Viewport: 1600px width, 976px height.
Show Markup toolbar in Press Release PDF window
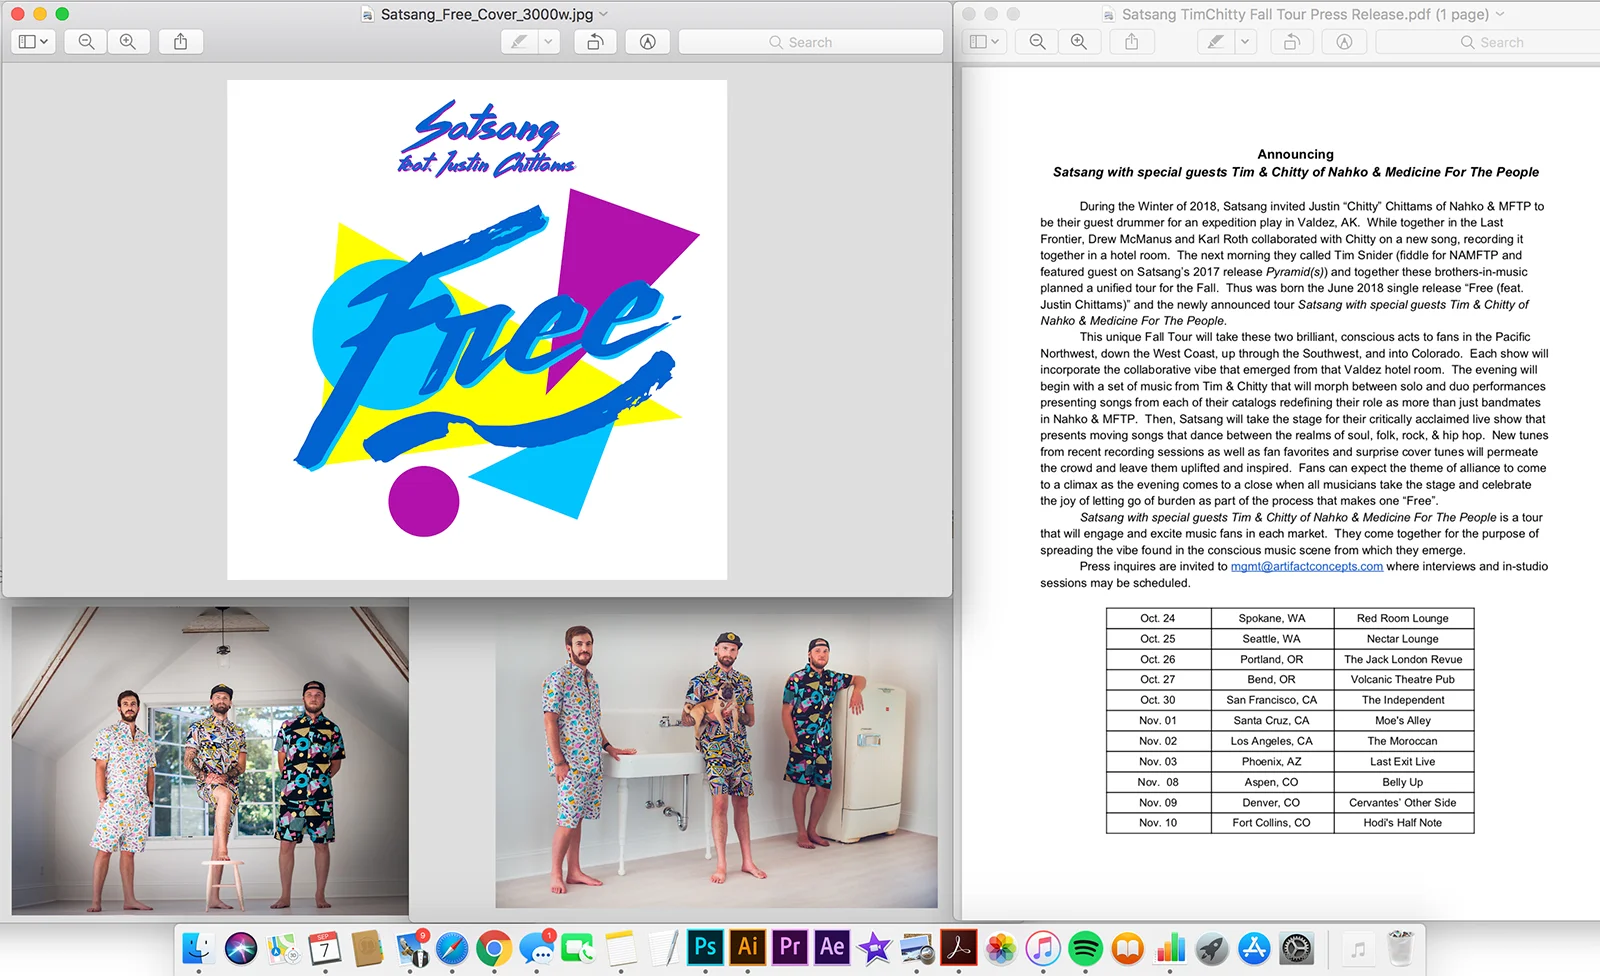[1345, 42]
